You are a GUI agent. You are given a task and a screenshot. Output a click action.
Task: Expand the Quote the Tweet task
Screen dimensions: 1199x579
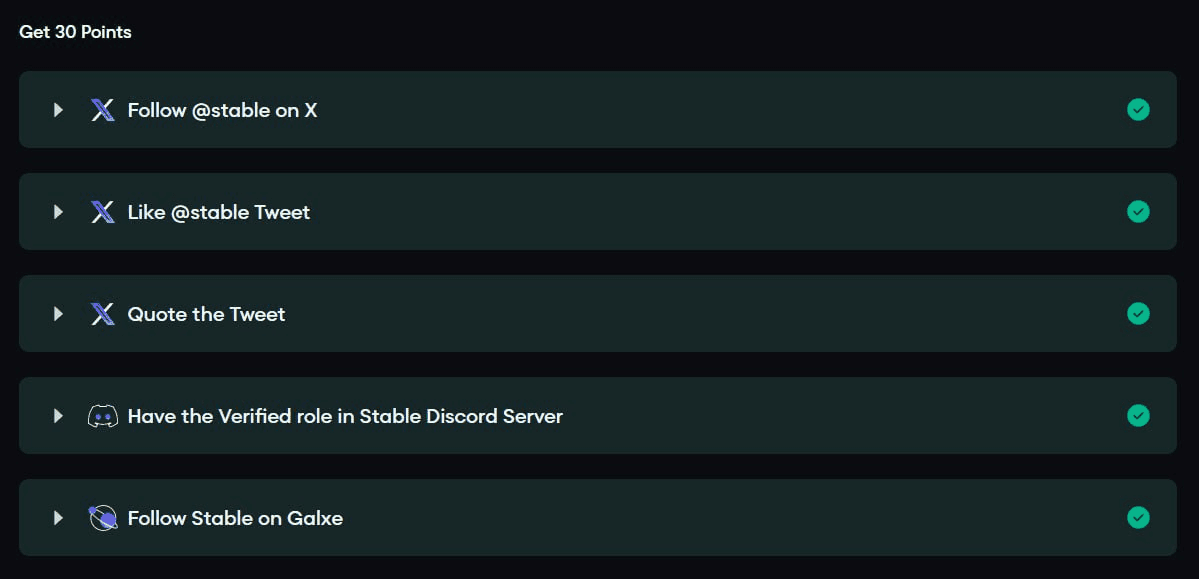point(58,314)
